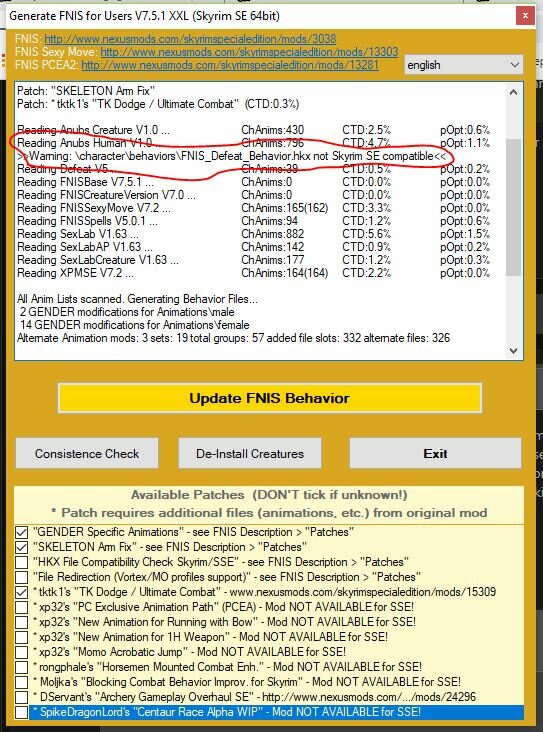Uncheck tktk1's TK Dodge / Ultimate Combat patch
The height and width of the screenshot is (732, 543).
pyautogui.click(x=21, y=592)
